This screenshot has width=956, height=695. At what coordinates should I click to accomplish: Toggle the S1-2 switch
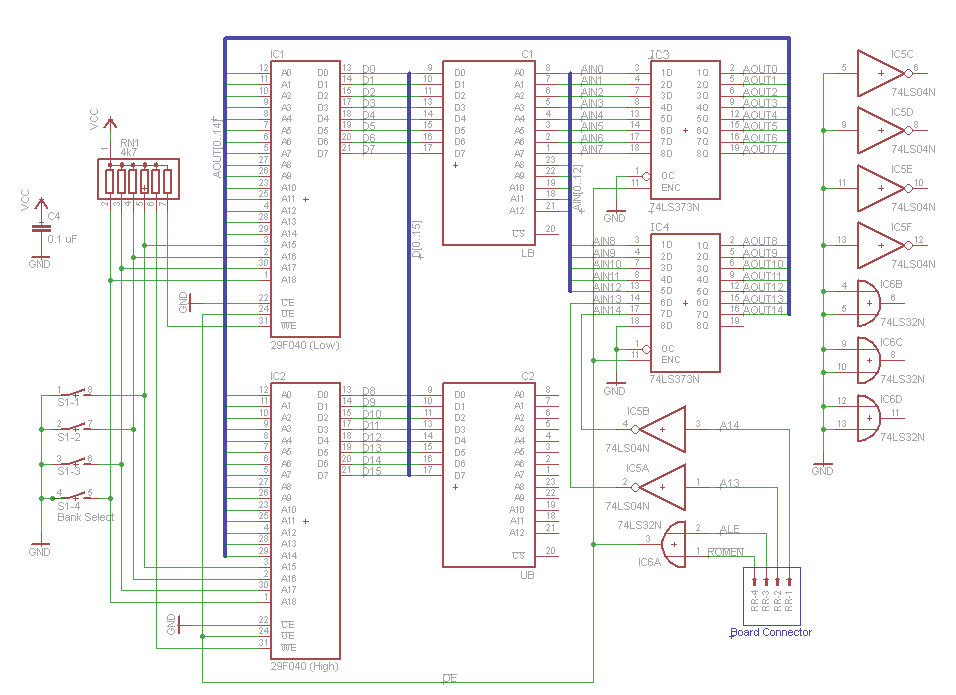[x=74, y=427]
